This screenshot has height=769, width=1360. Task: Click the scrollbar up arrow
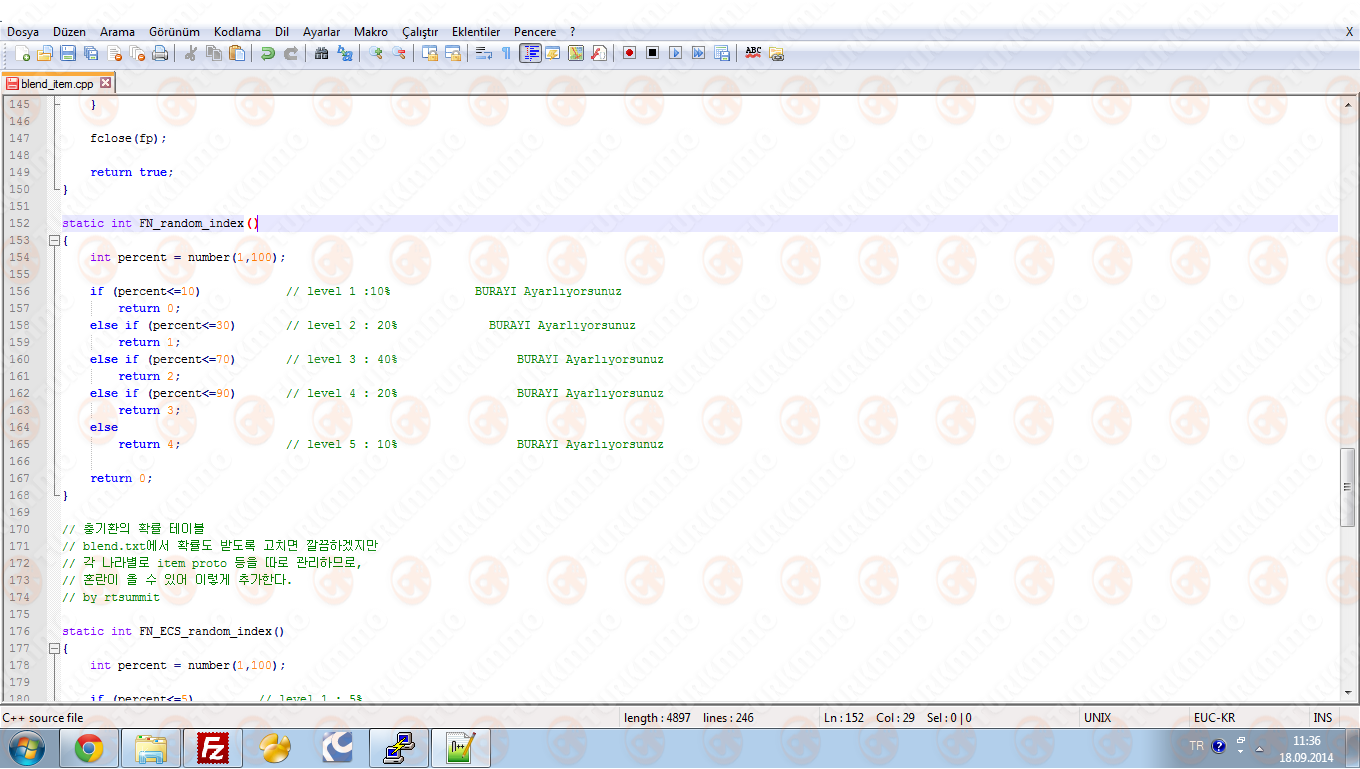(1348, 104)
